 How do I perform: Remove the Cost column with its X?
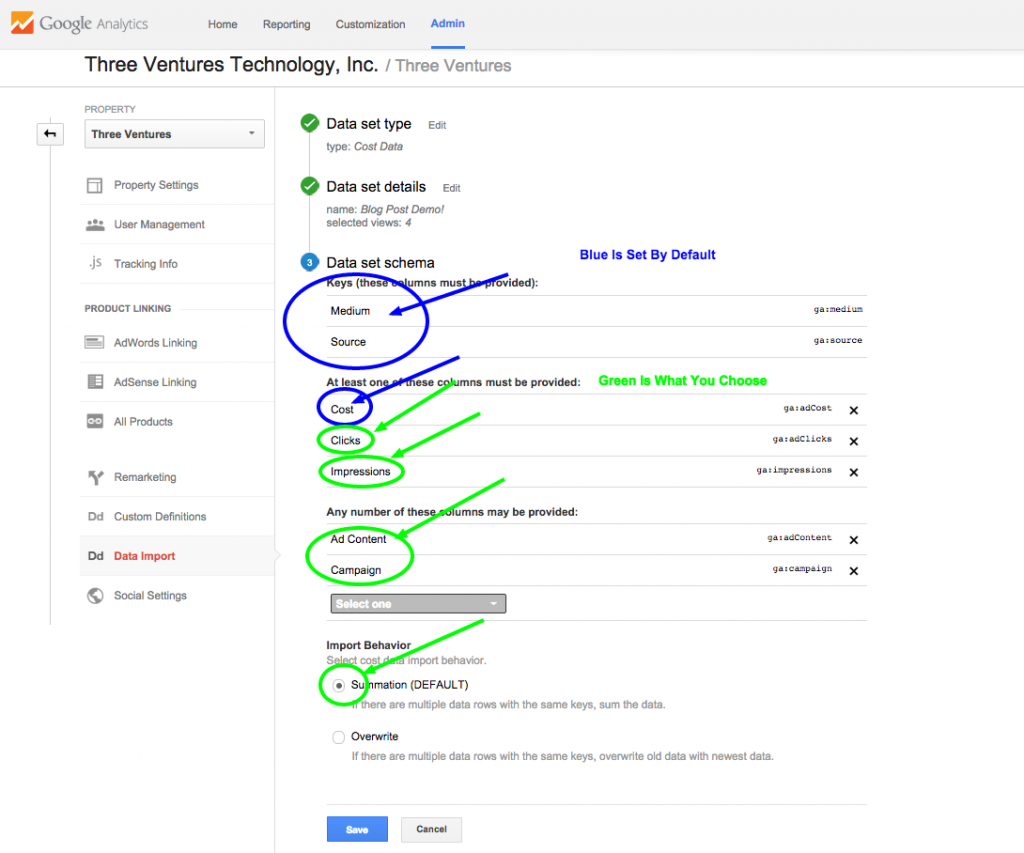(854, 410)
